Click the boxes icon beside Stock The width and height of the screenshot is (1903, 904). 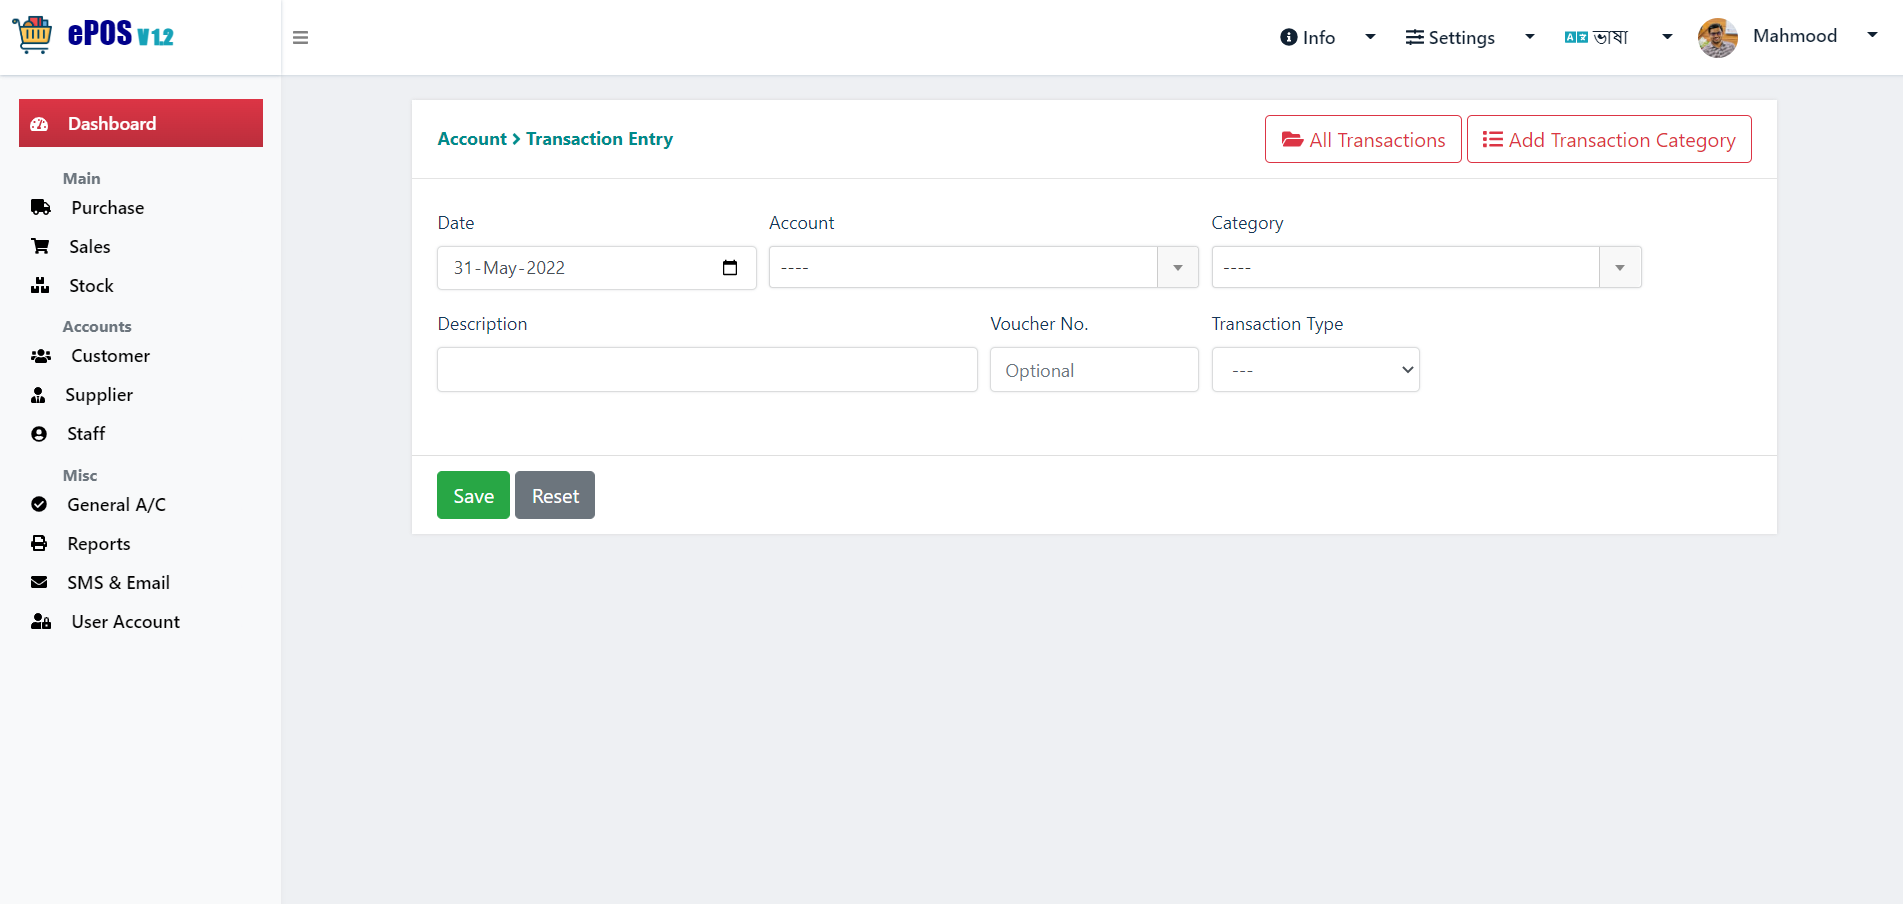40,286
